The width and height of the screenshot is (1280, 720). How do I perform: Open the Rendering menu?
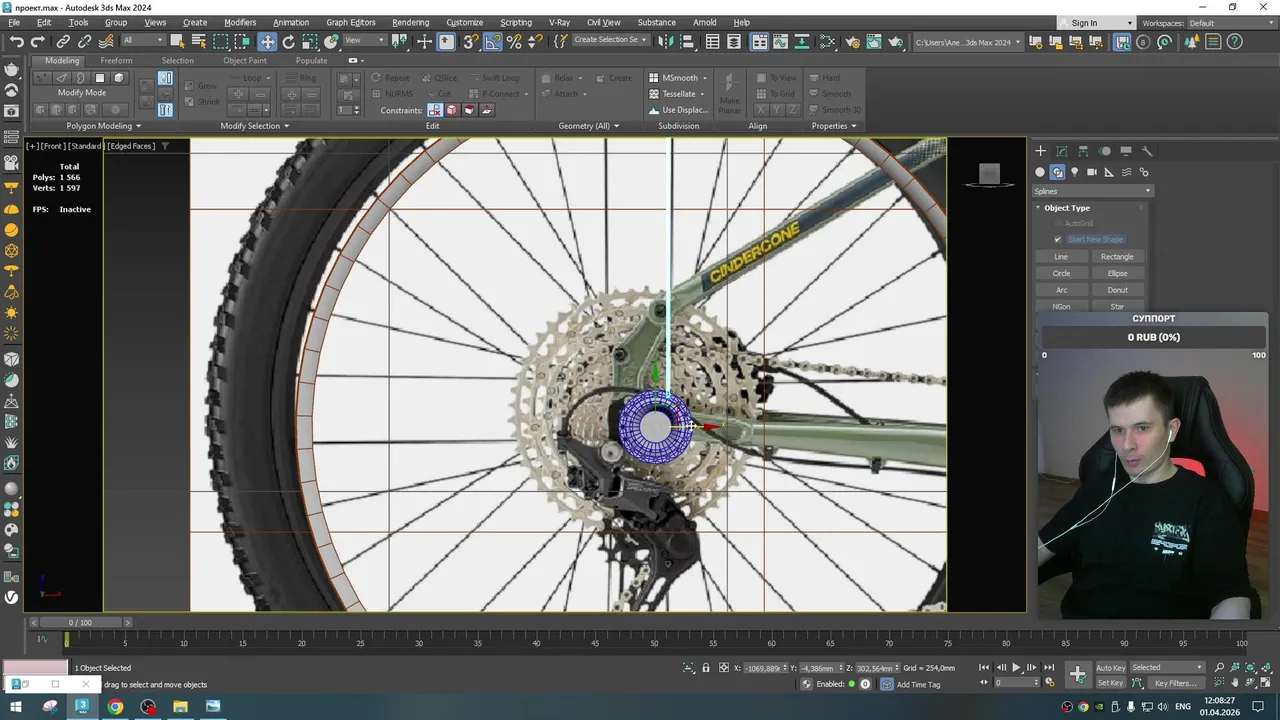point(410,22)
